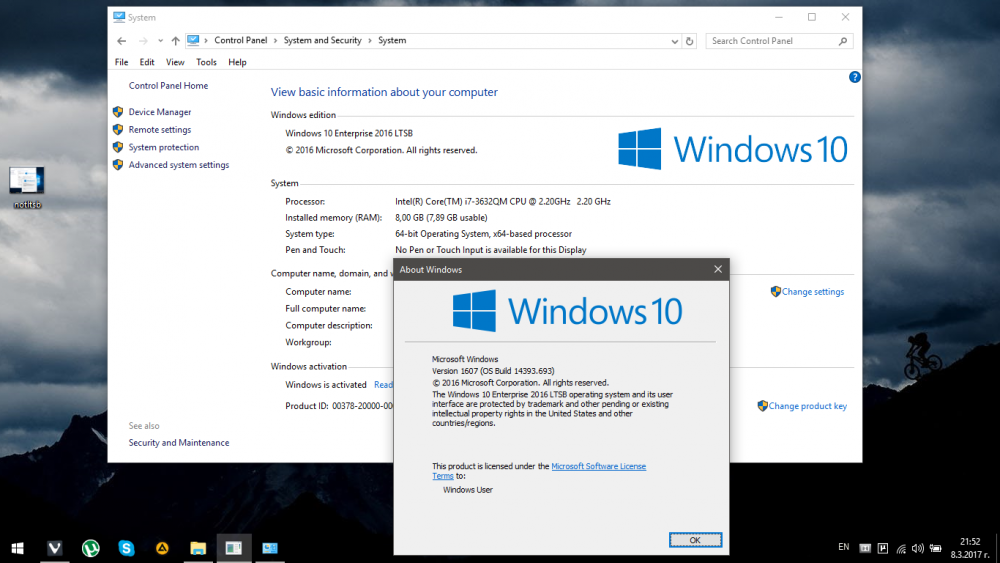Open Advanced system settings link
The height and width of the screenshot is (563, 1000).
179,165
